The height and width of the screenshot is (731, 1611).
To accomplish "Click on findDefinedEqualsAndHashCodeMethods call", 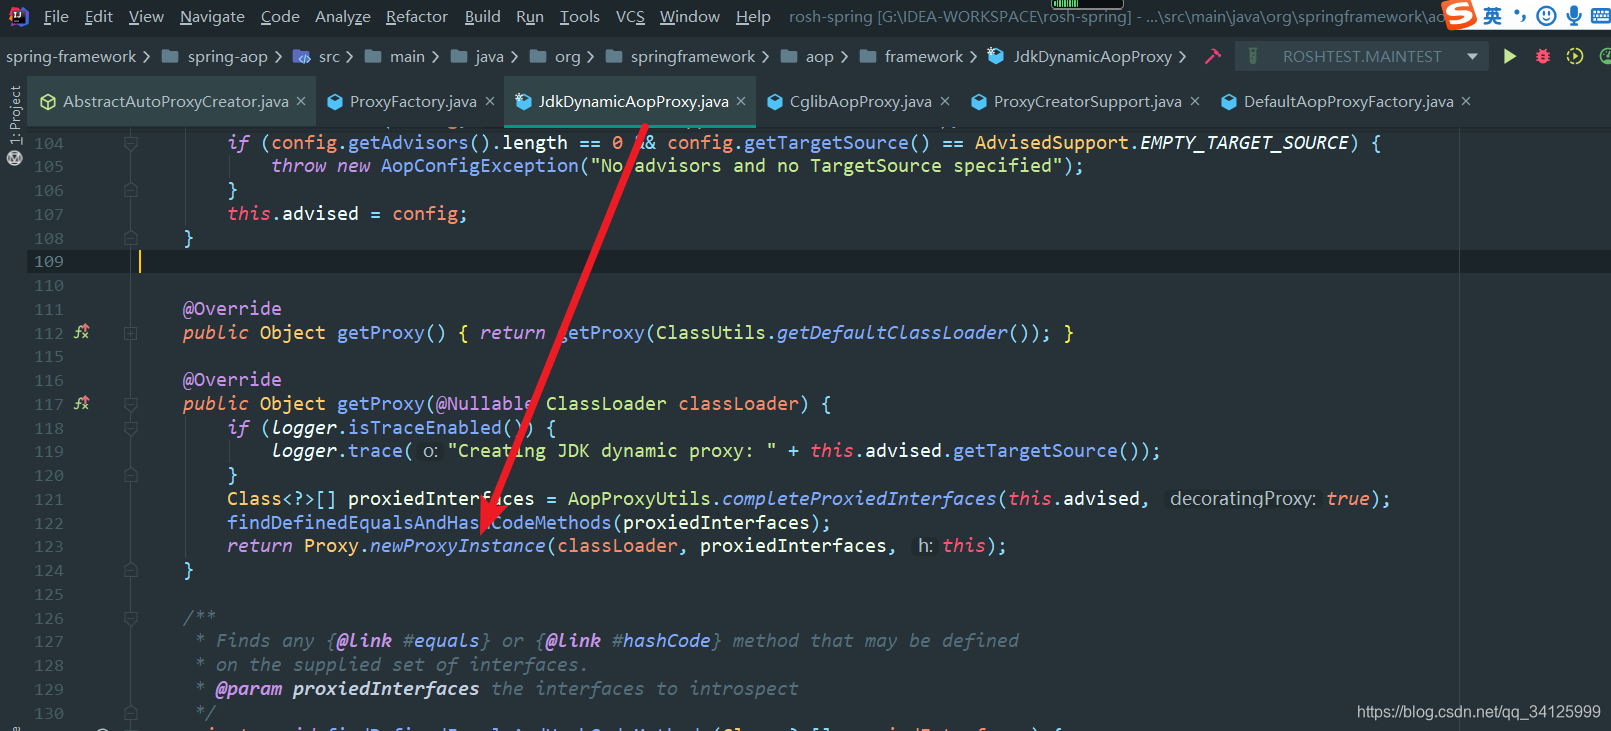I will point(419,523).
